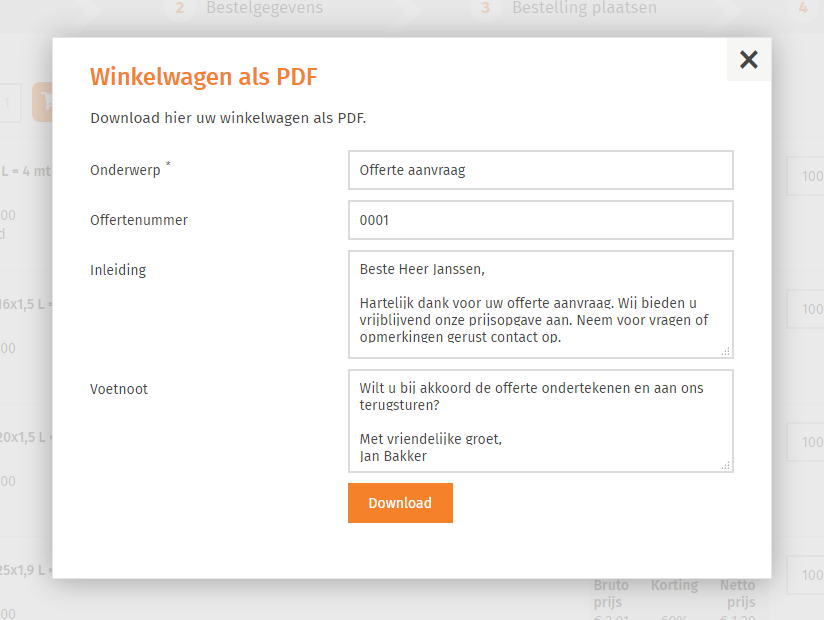Viewport: 824px width, 620px height.
Task: Click the Inleiding field label
Action: click(118, 270)
